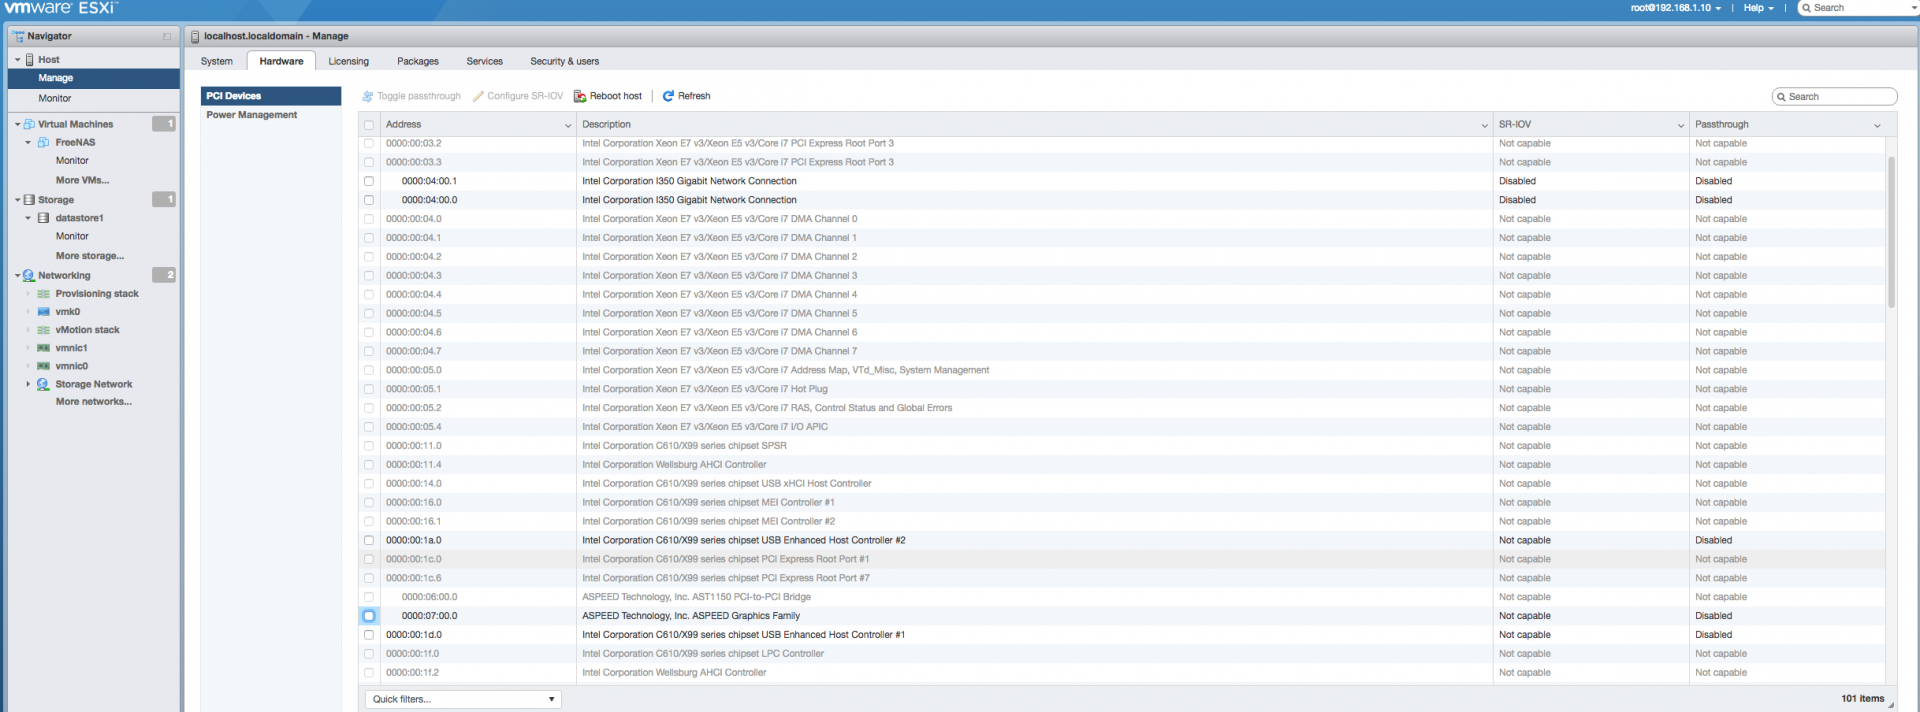This screenshot has height=712, width=1920.
Task: Click the Reboot host icon
Action: [x=580, y=96]
